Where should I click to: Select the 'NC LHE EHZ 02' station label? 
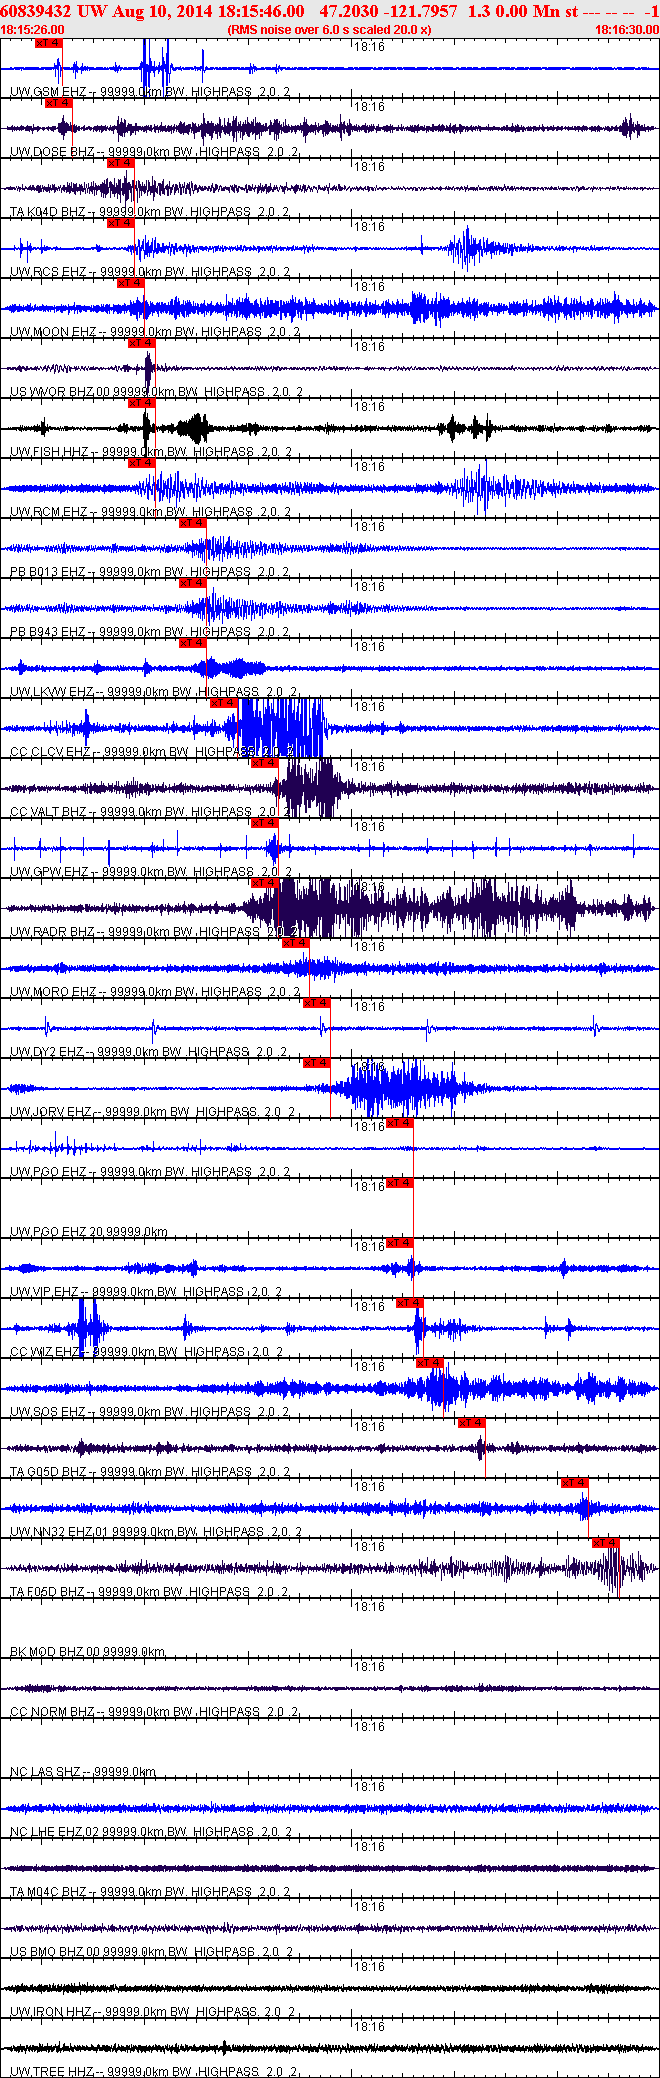tap(55, 1832)
